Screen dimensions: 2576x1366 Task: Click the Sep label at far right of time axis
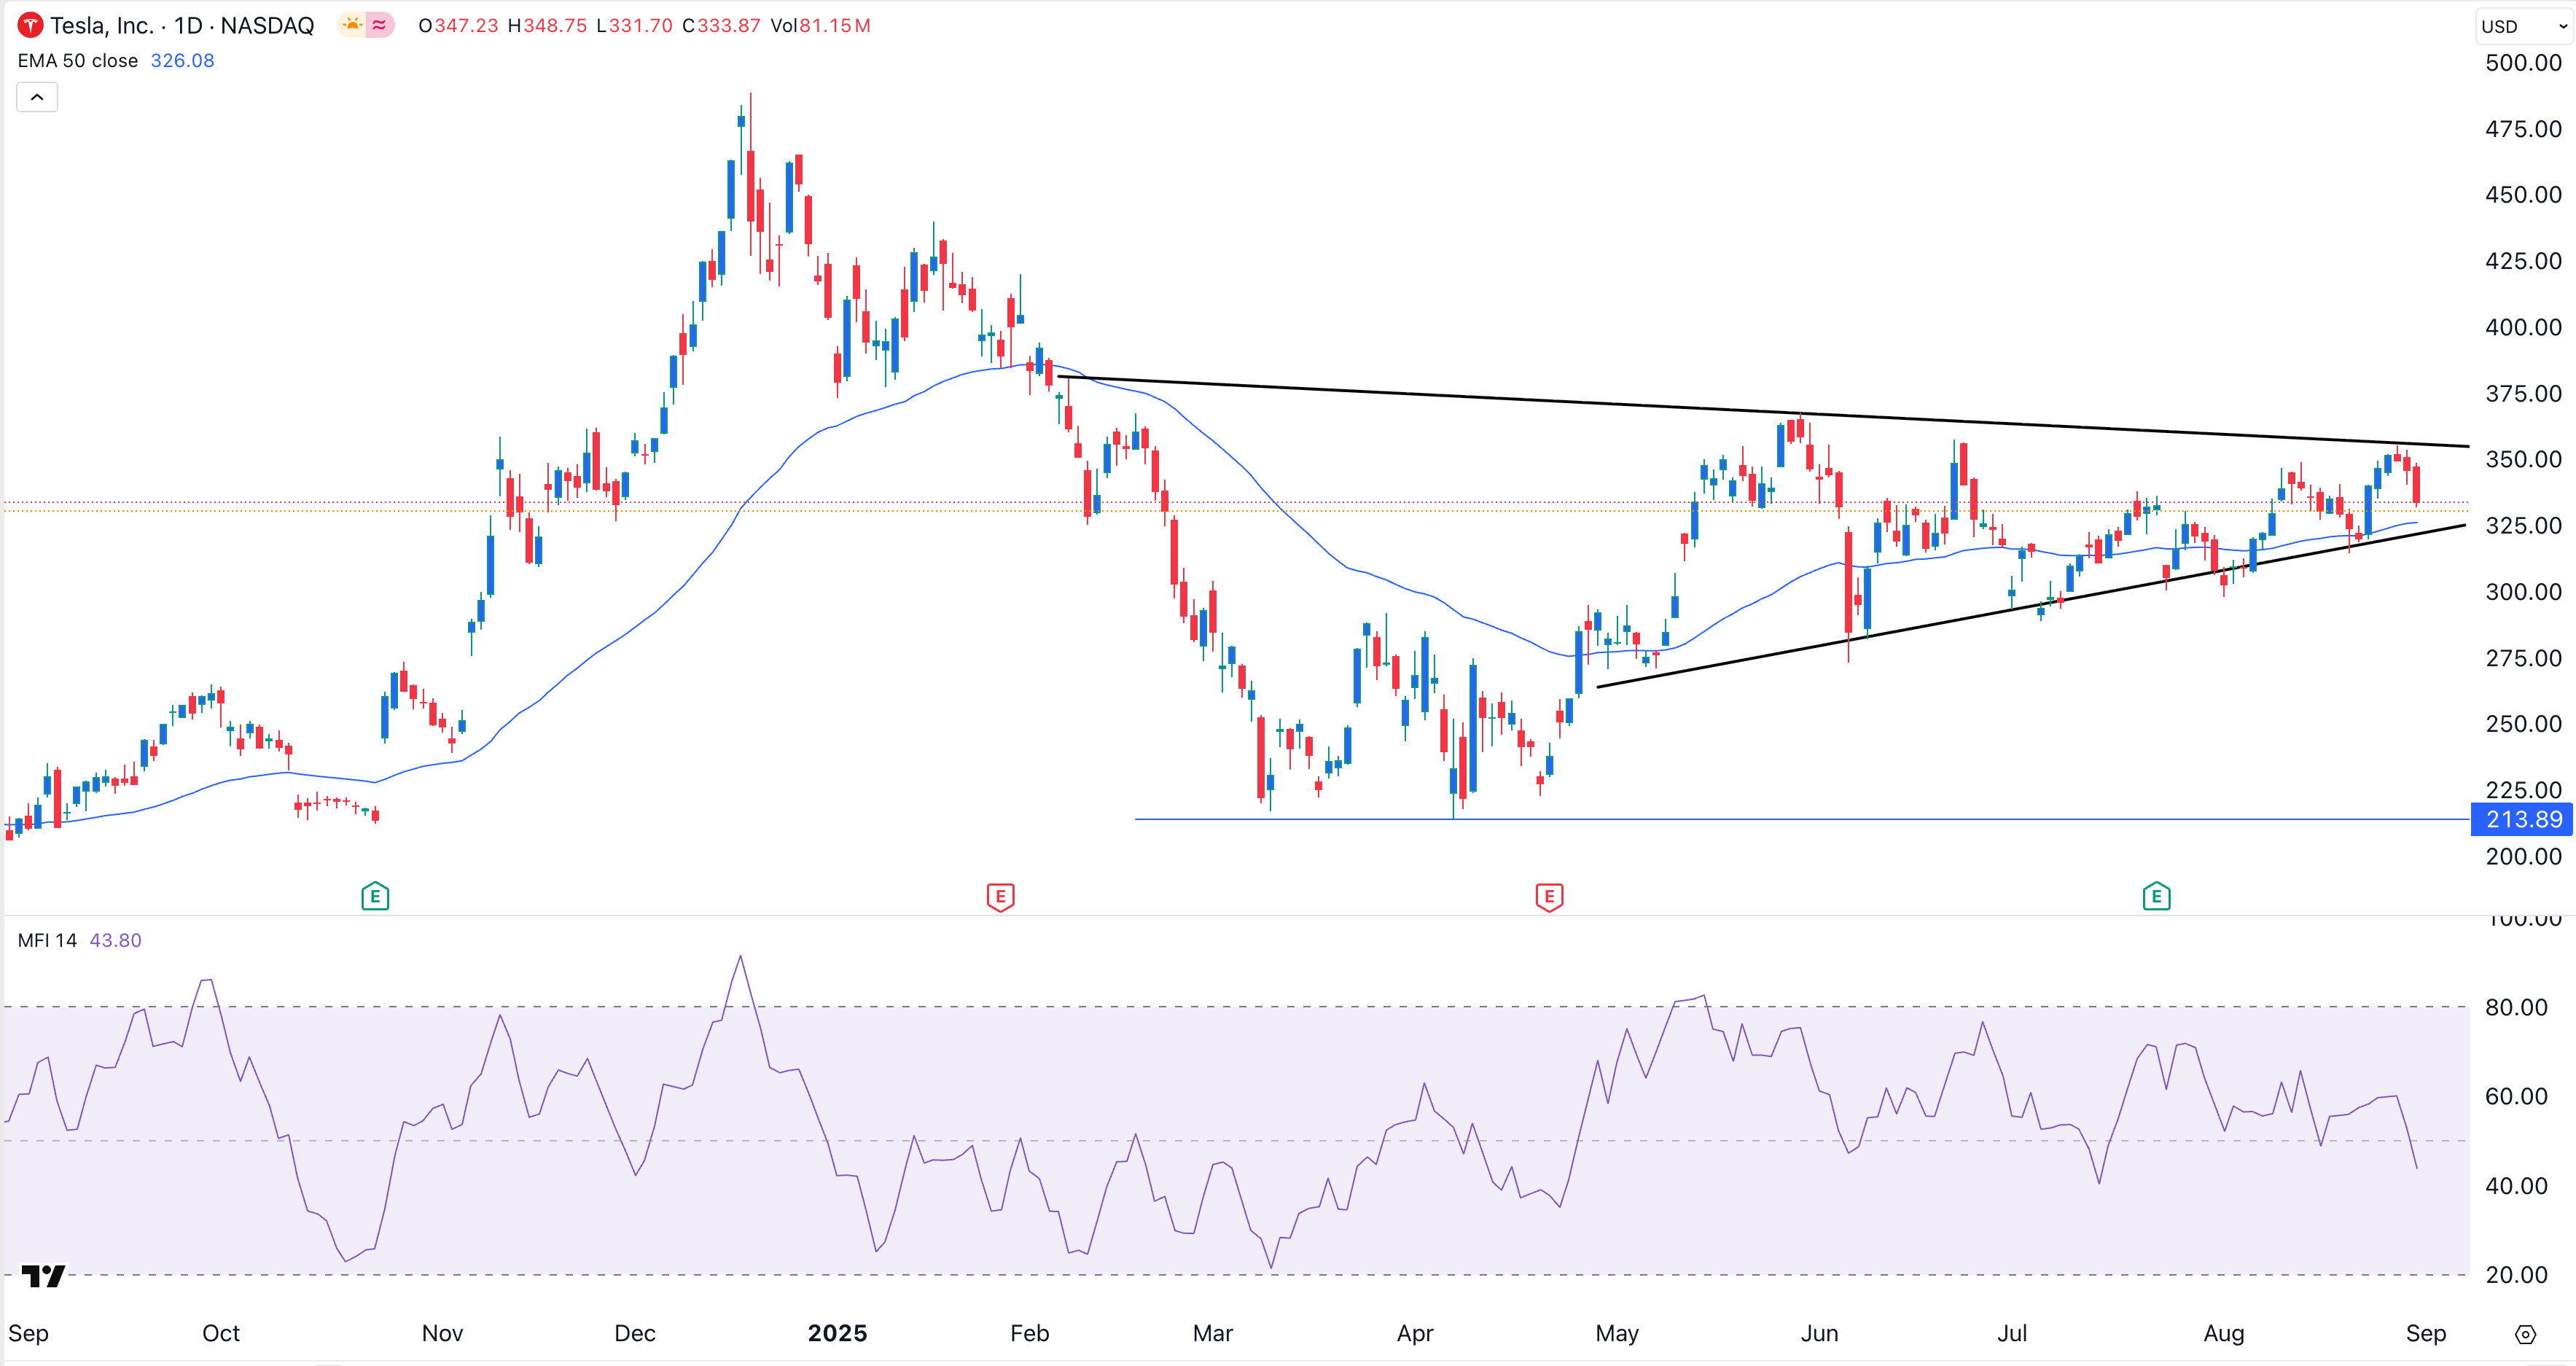pos(2425,1333)
